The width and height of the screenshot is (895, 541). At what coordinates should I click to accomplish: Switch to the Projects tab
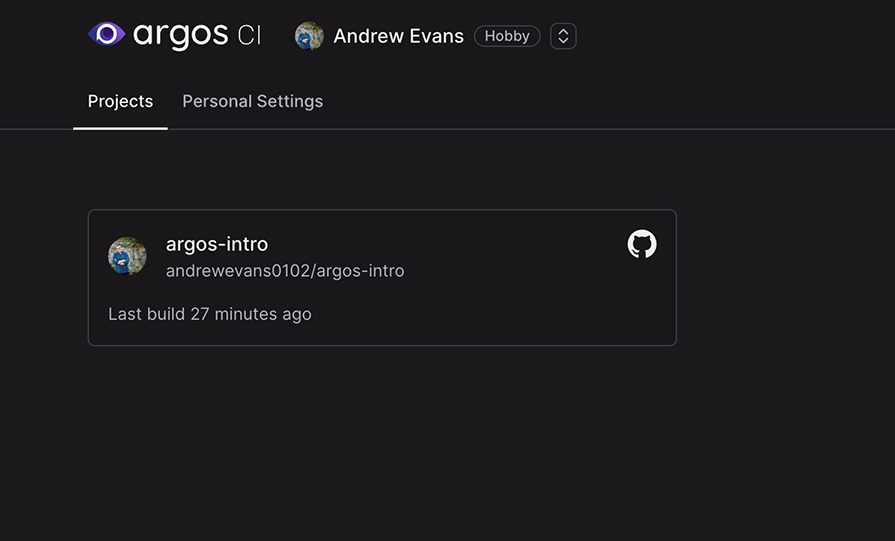120,101
